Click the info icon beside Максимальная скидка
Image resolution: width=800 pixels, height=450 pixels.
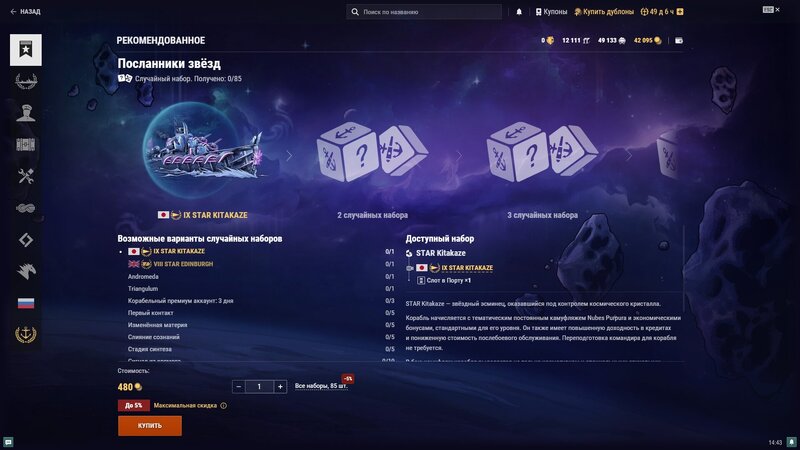pyautogui.click(x=223, y=406)
